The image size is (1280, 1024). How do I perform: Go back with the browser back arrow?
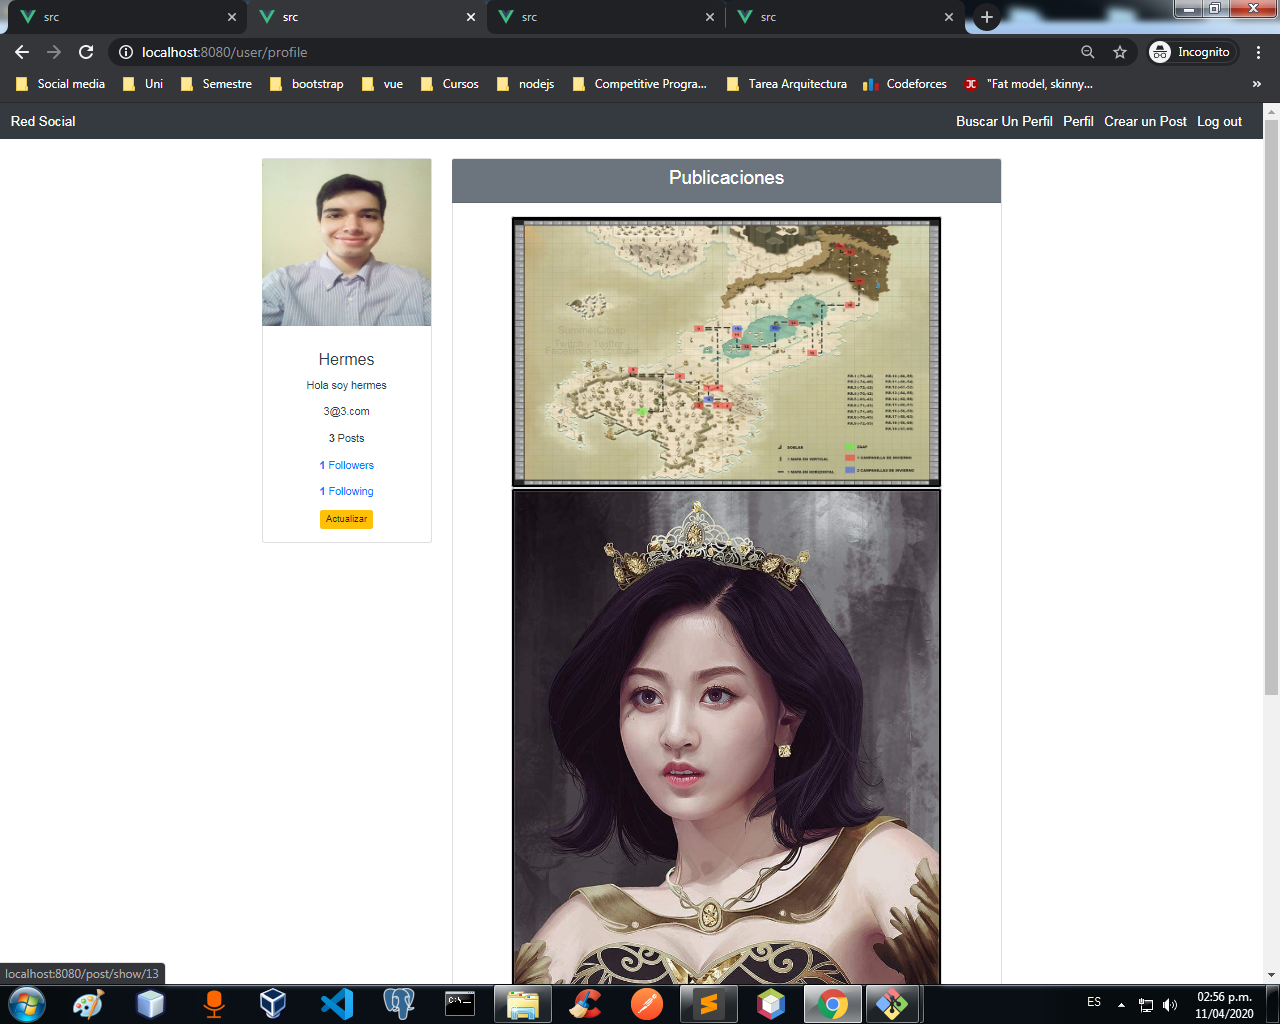tap(22, 52)
